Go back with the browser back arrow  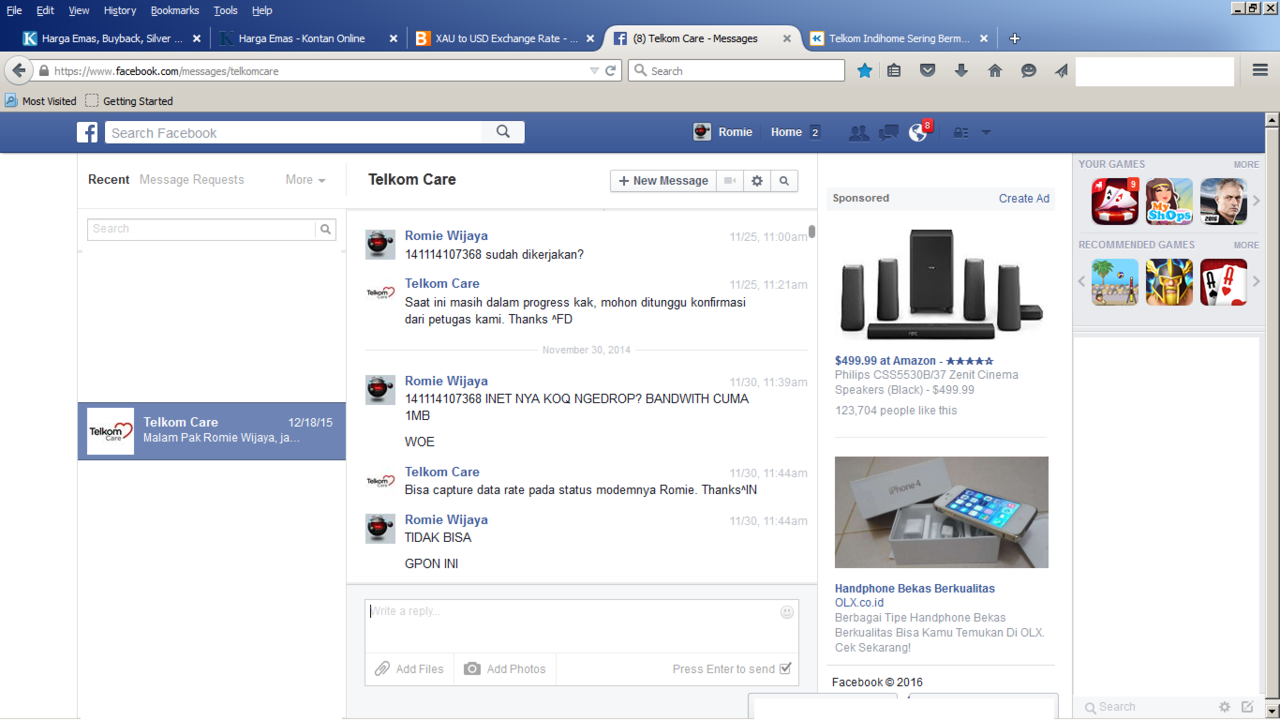tap(18, 71)
